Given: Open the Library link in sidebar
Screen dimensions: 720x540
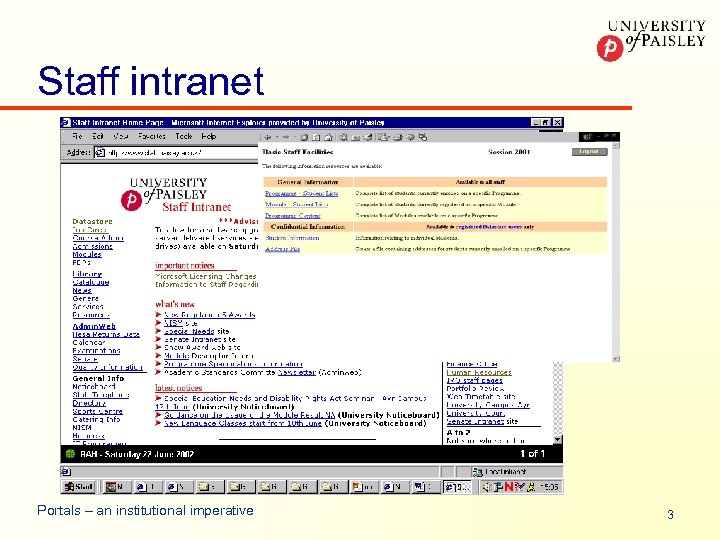Looking at the screenshot, I should click(87, 274).
